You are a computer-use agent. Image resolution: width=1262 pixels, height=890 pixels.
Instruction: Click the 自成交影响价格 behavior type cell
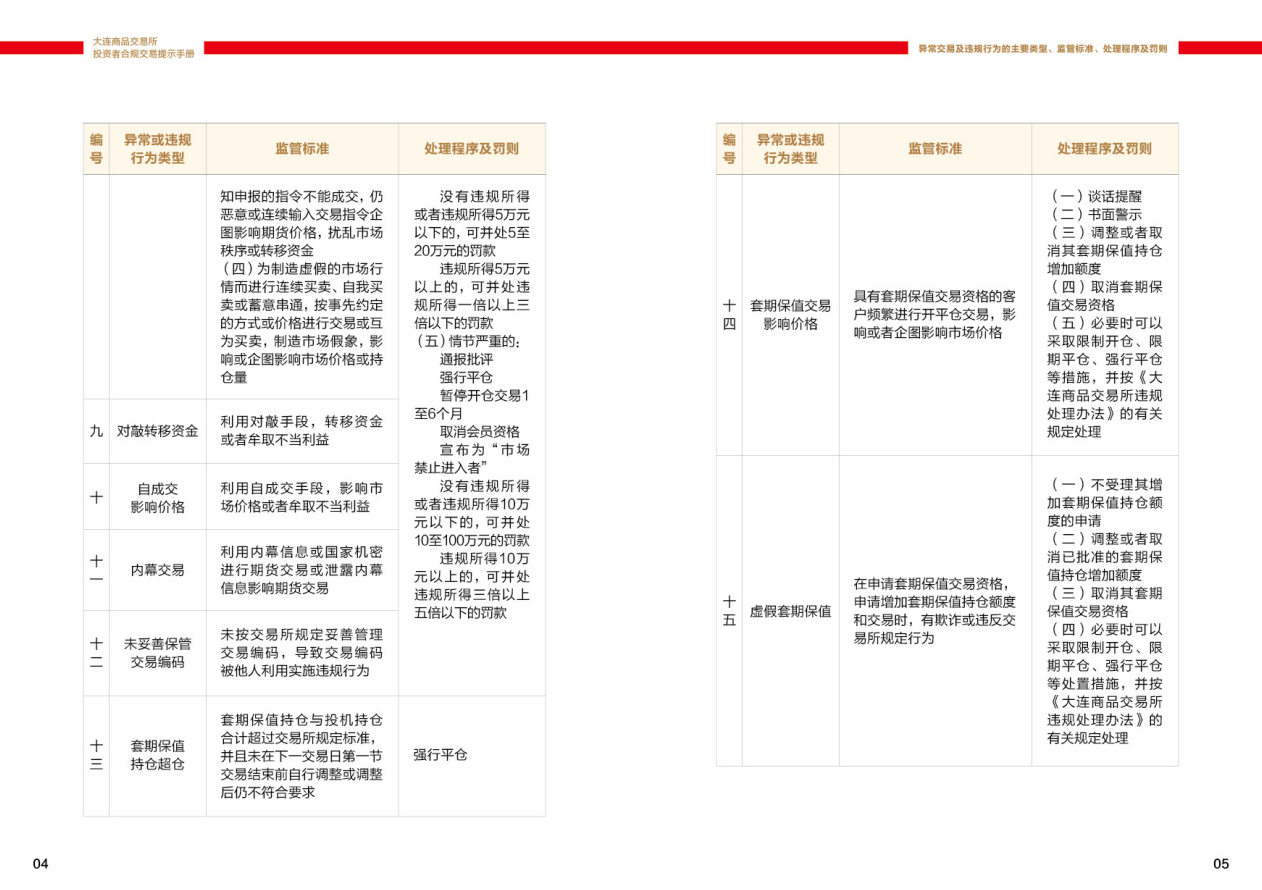[x=157, y=497]
